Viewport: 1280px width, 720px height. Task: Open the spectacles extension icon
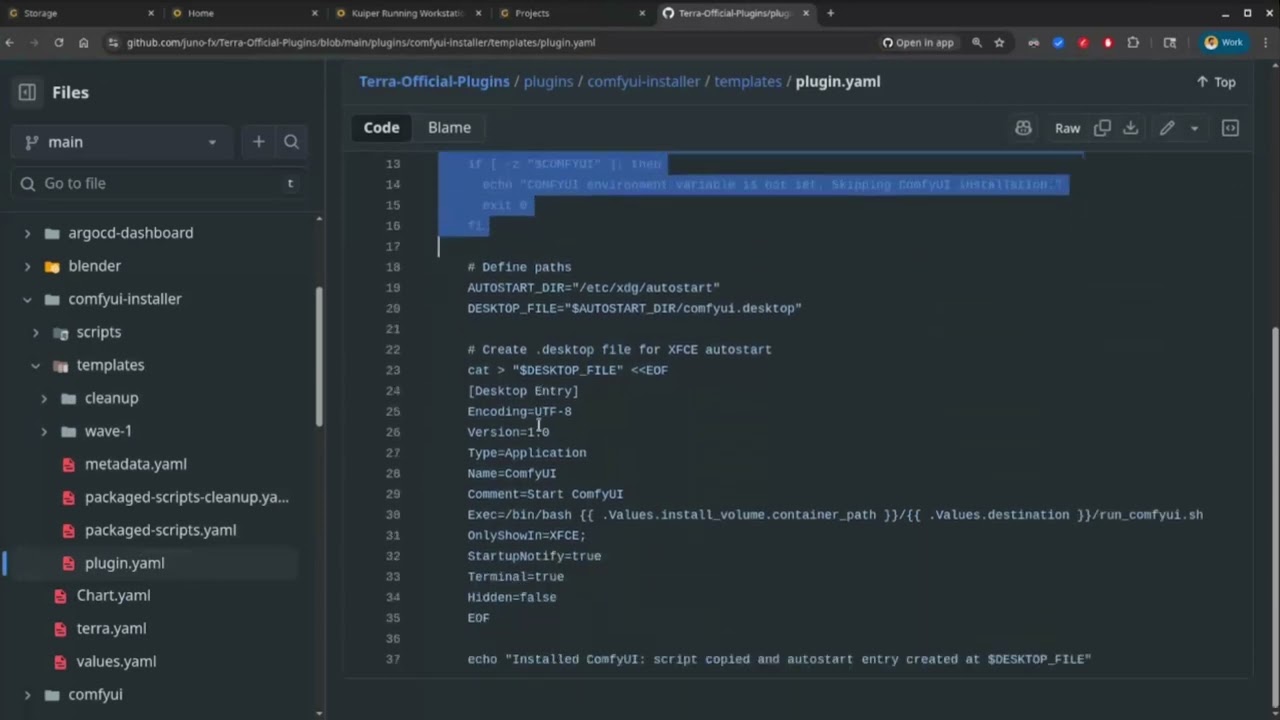tap(1033, 43)
